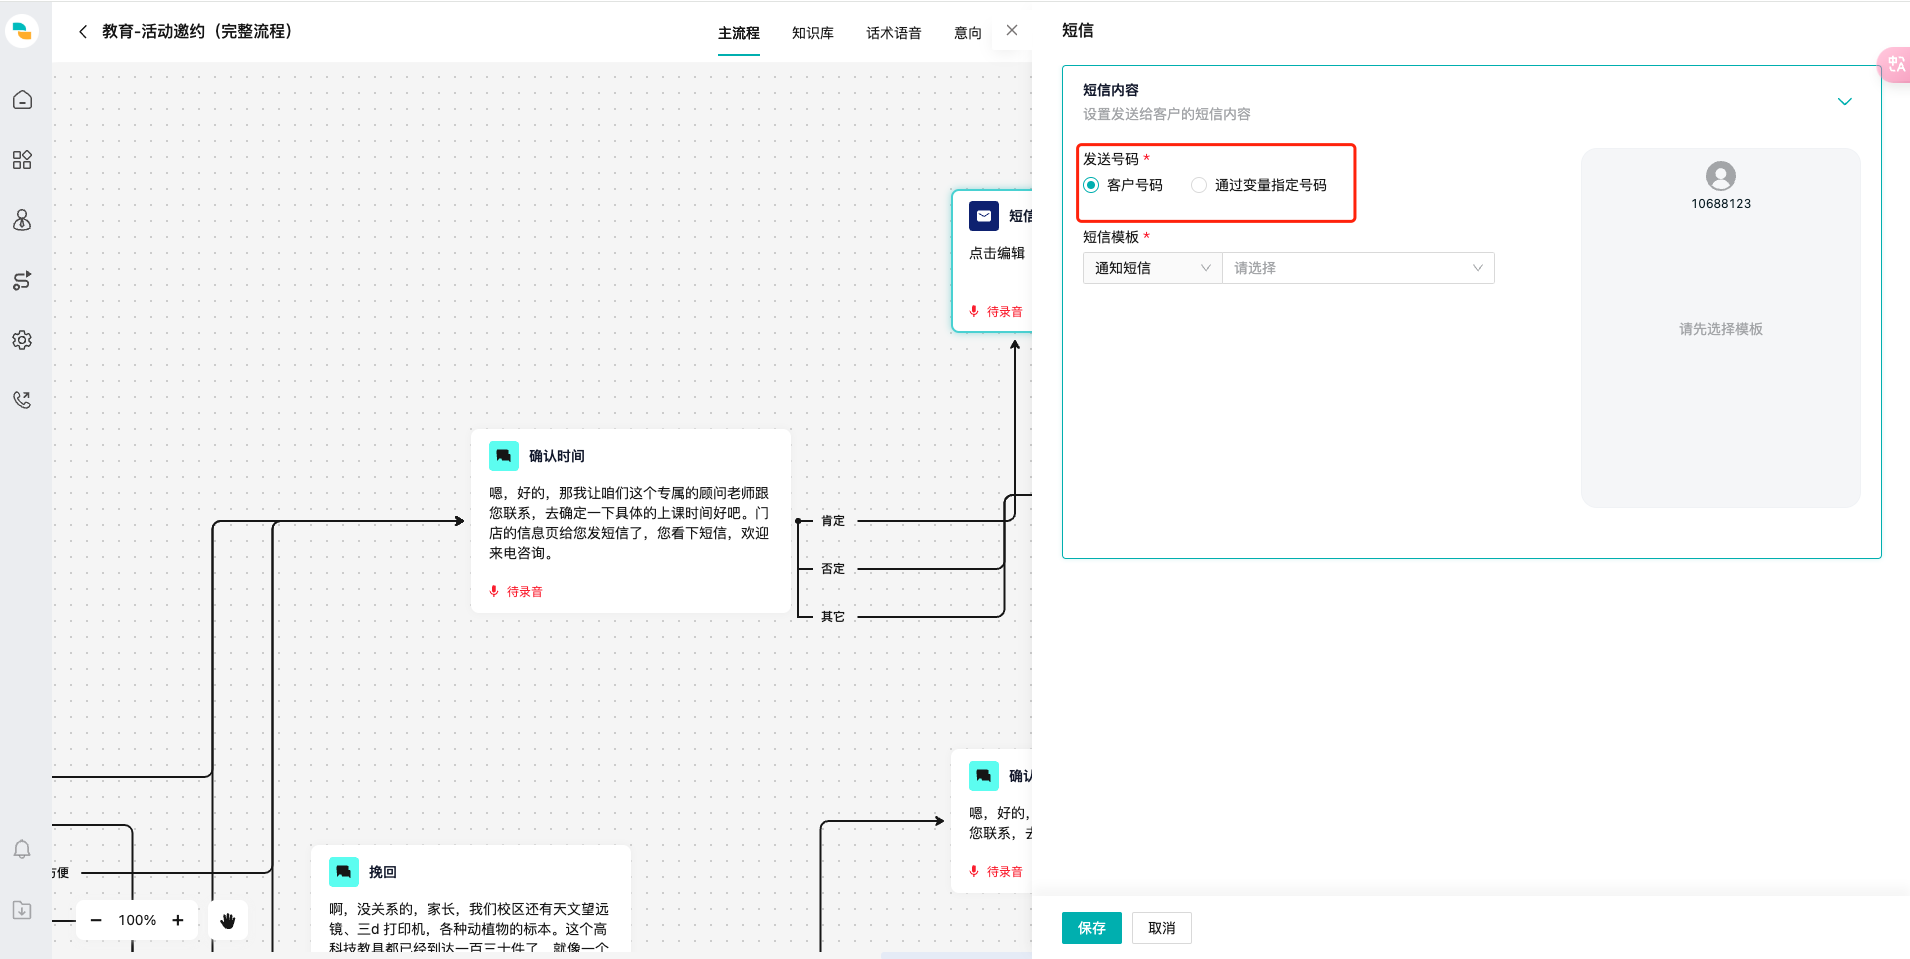Click the 否定 branch label
Image resolution: width=1910 pixels, height=959 pixels.
[x=833, y=569]
